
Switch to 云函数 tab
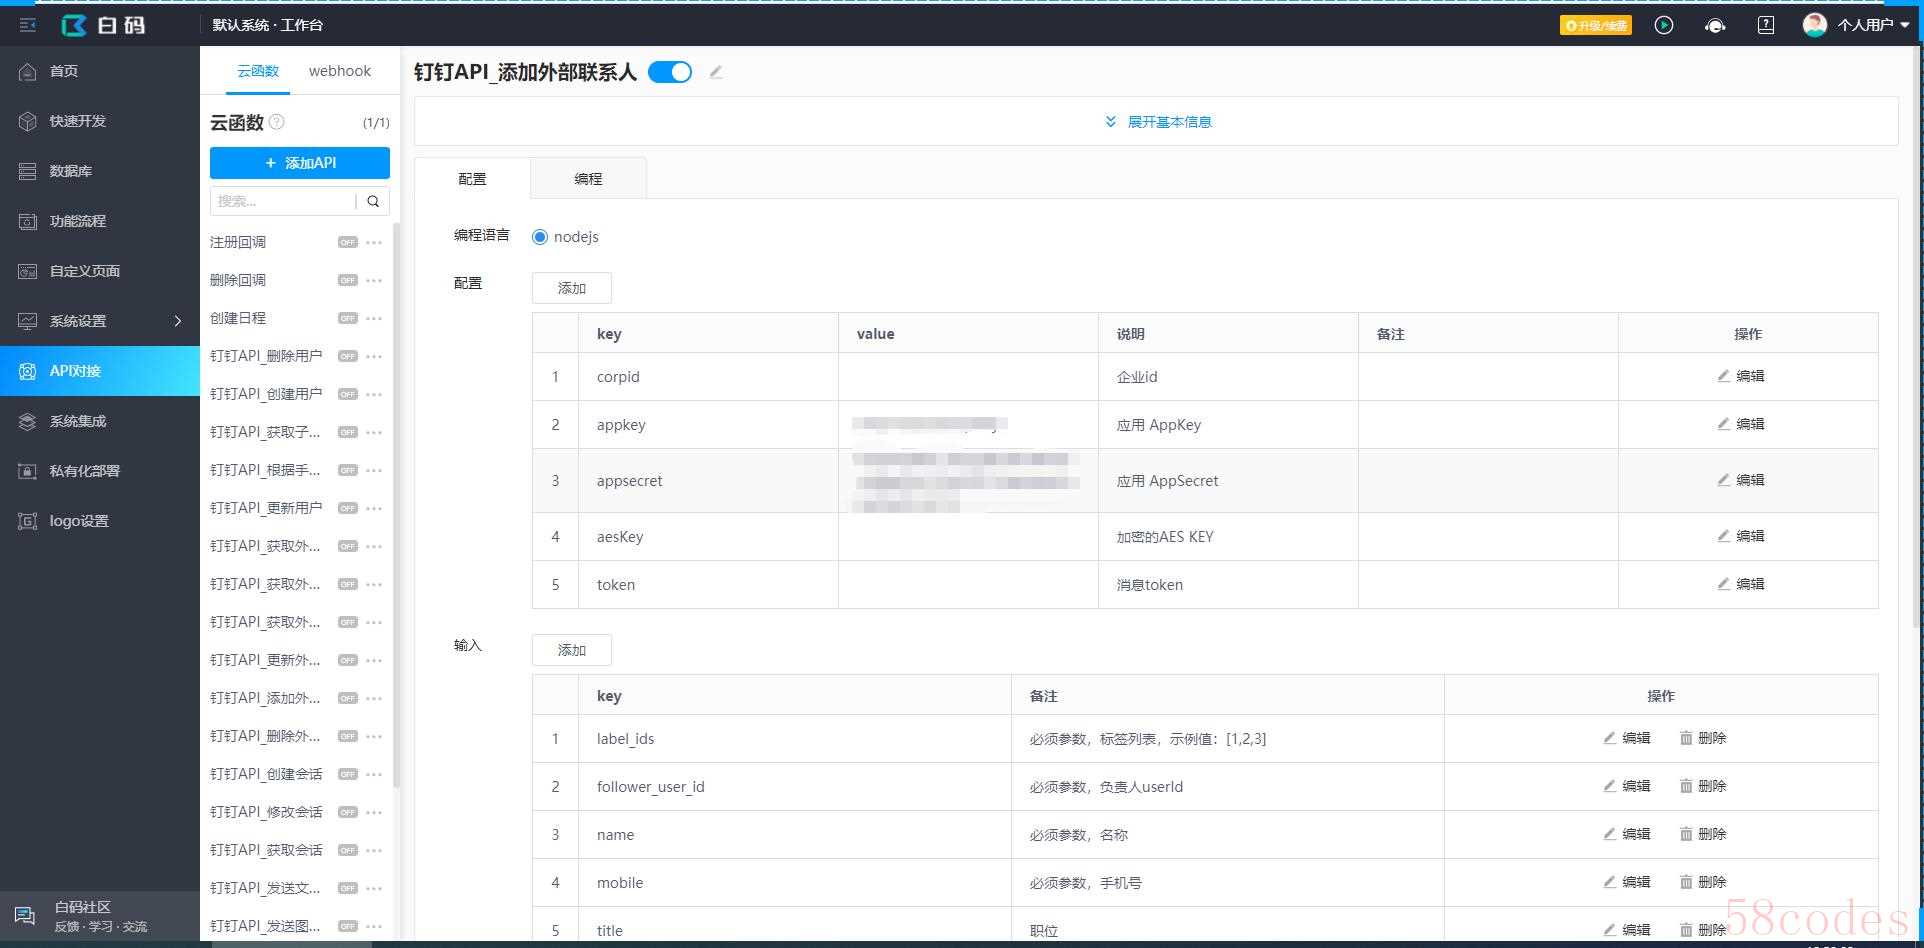point(258,71)
